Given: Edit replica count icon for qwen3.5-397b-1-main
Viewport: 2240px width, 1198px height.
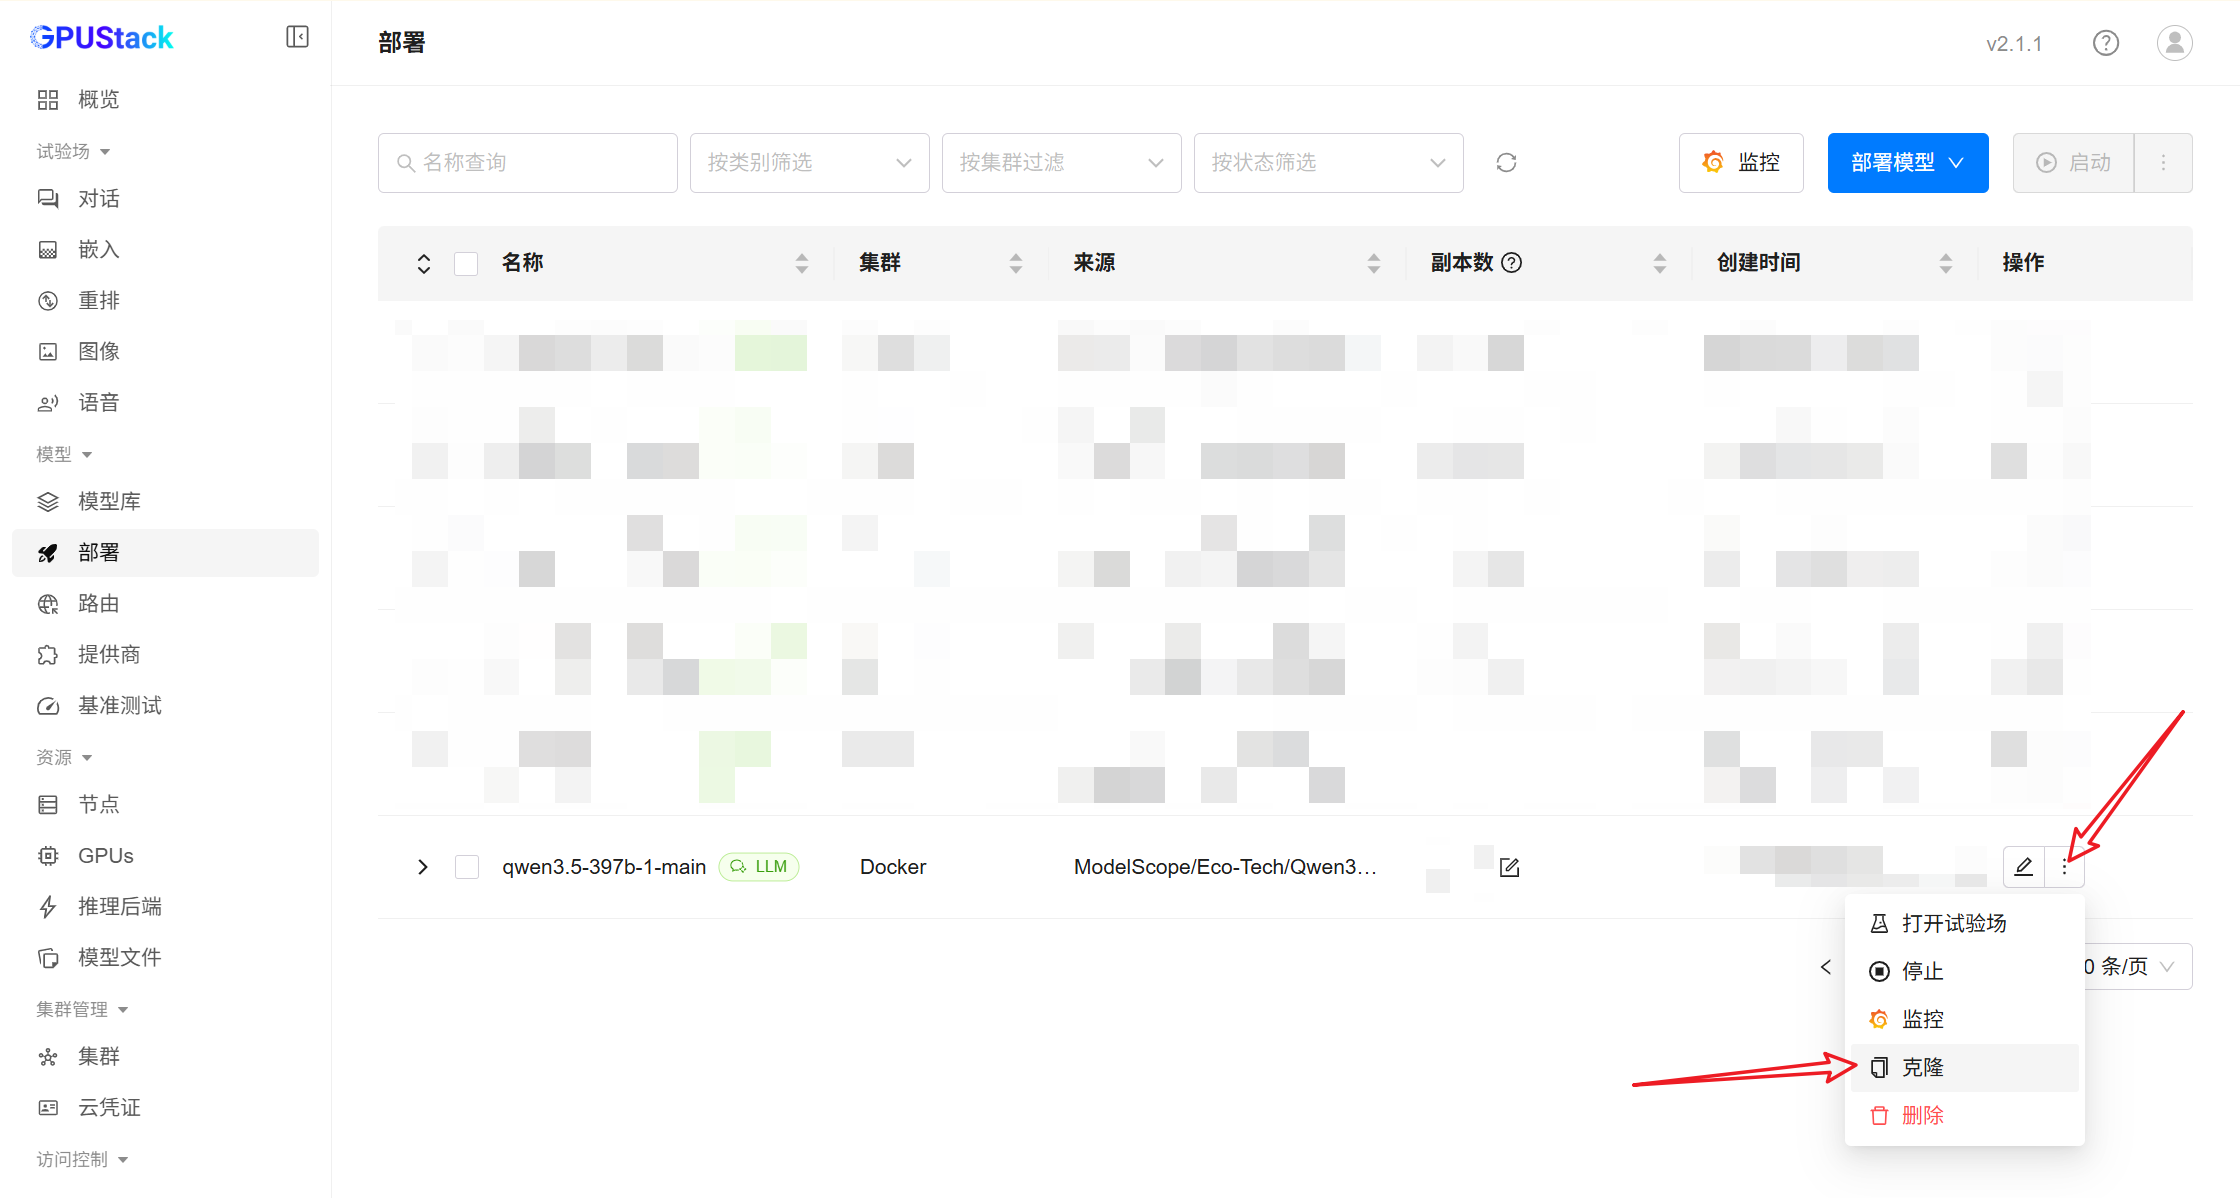Looking at the screenshot, I should pyautogui.click(x=1510, y=868).
